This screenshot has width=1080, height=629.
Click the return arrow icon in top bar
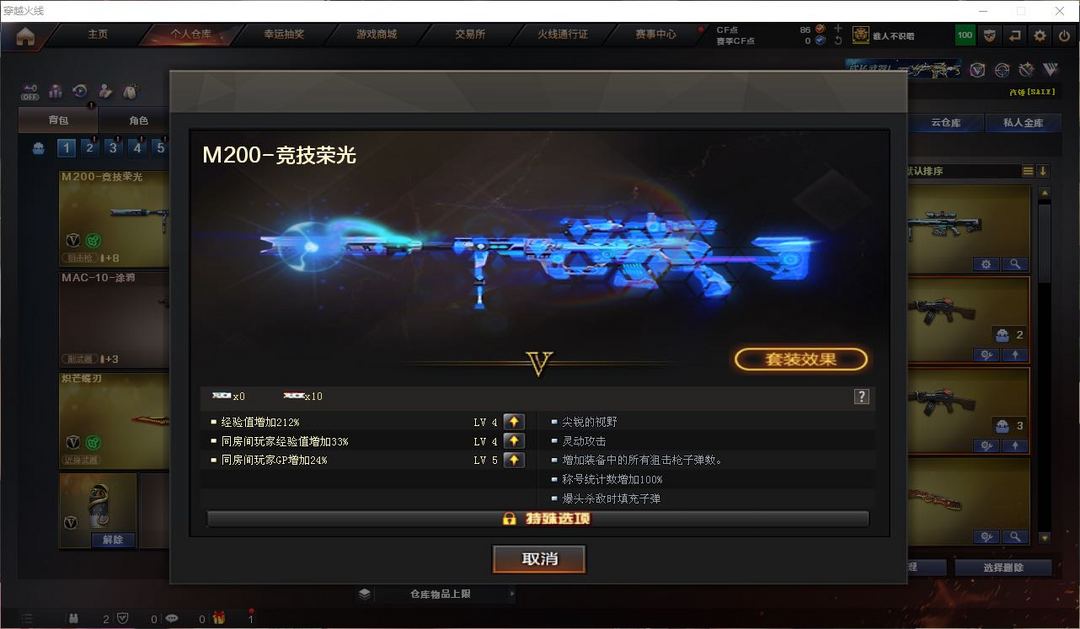pyautogui.click(x=1015, y=35)
